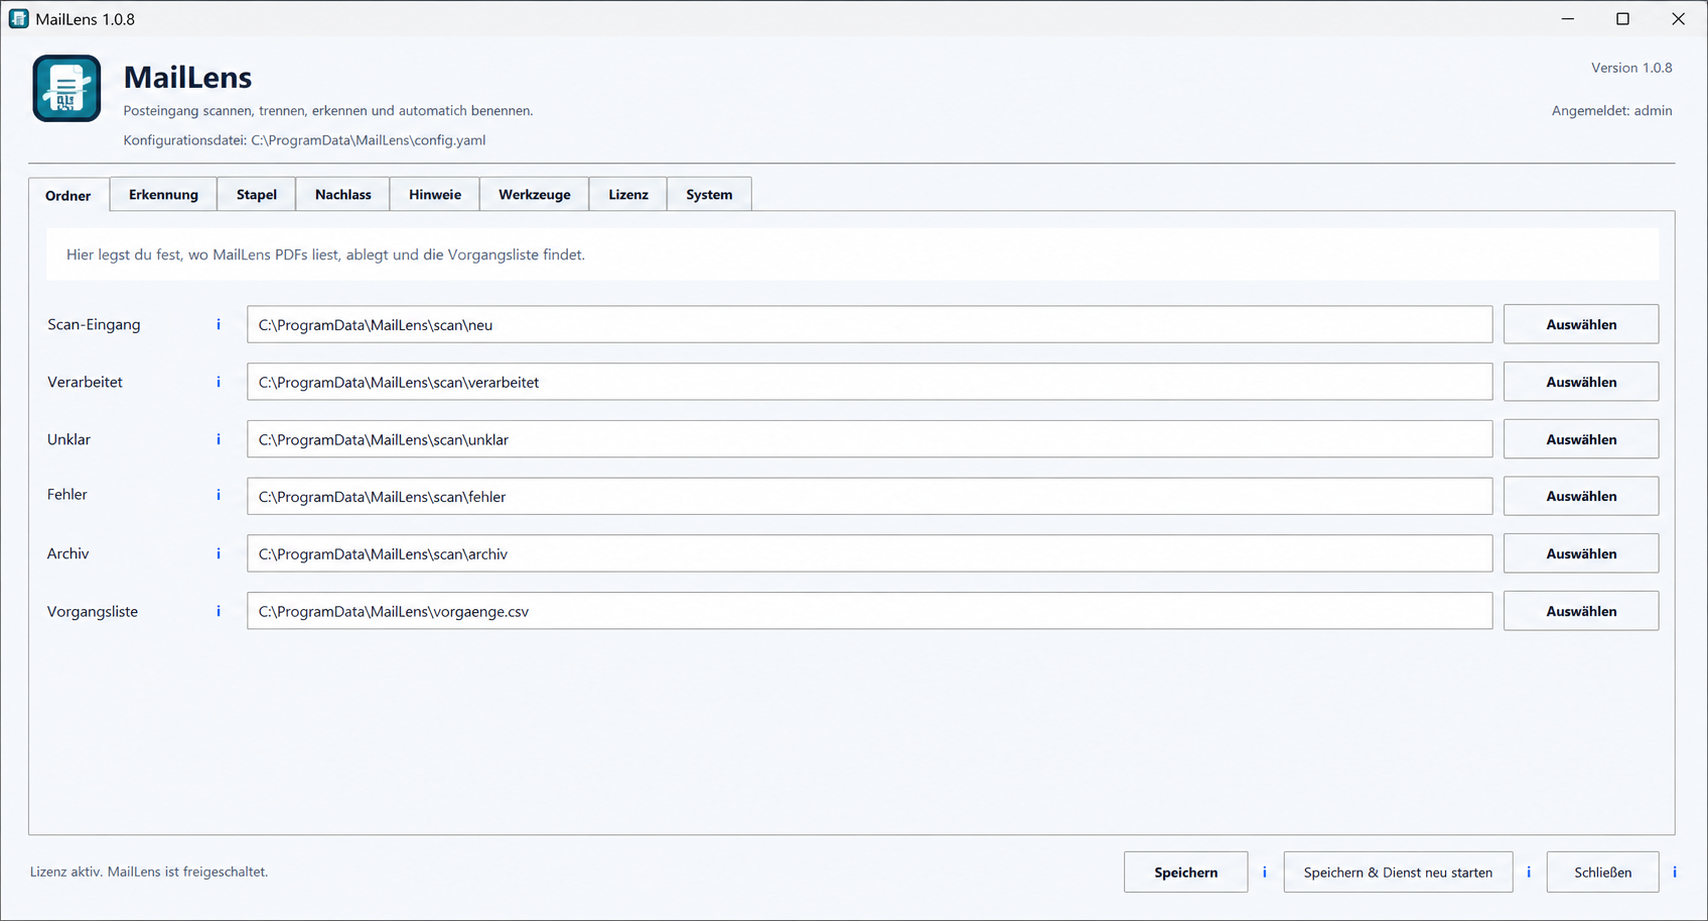Click the info icon next to Unklar
Viewport: 1708px width, 921px height.
(x=218, y=439)
